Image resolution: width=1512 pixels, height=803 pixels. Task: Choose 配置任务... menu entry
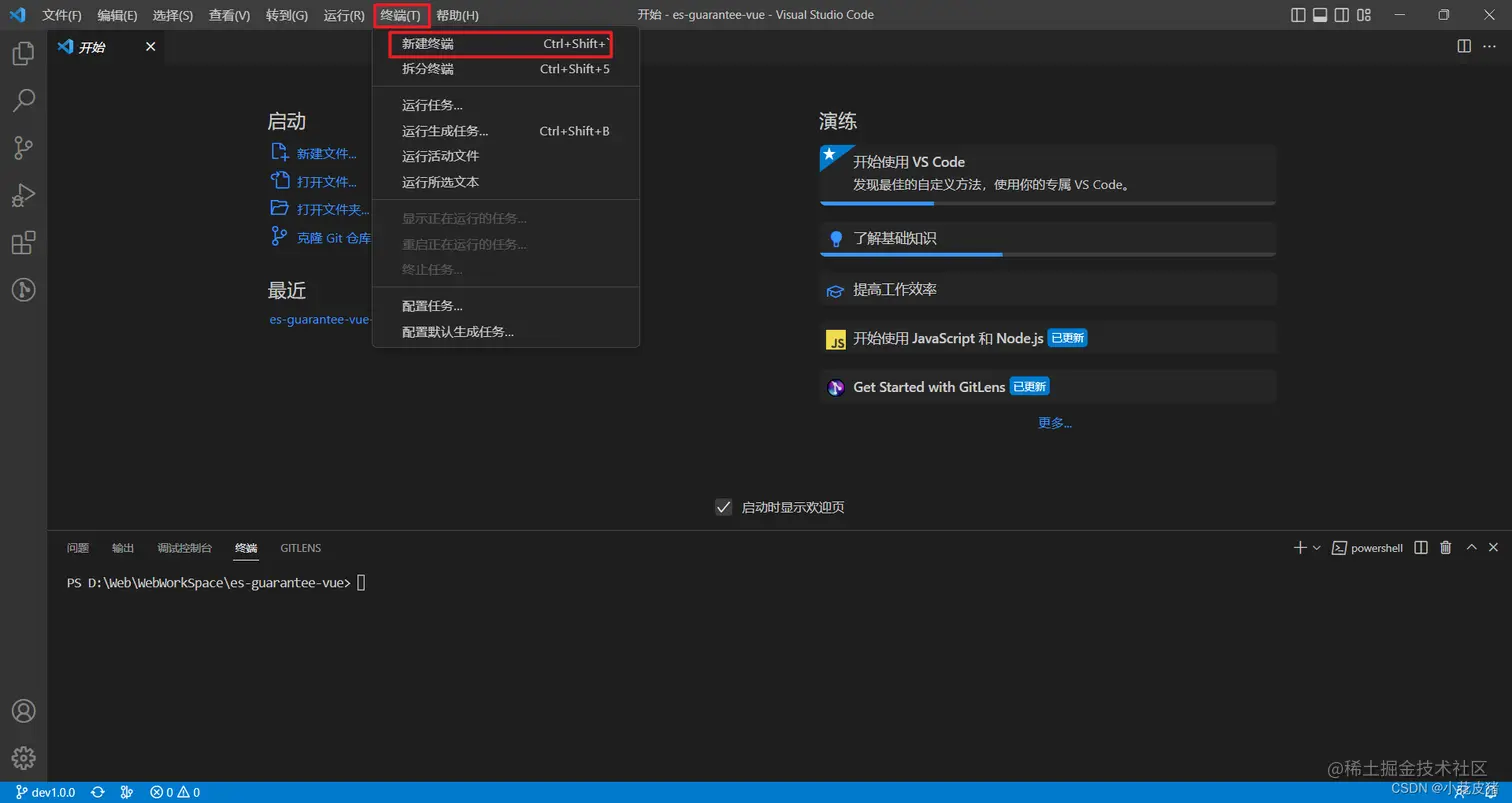[505, 306]
